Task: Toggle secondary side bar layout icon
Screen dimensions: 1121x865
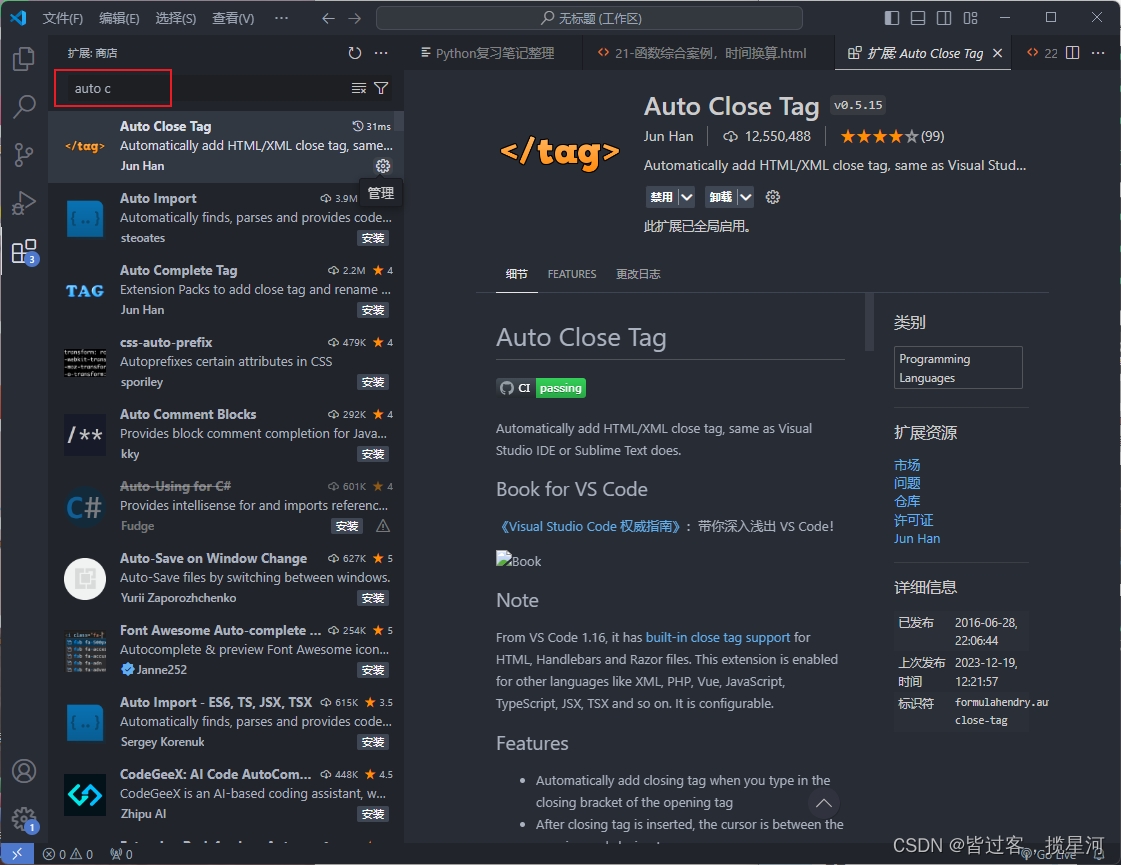Action: coord(944,18)
